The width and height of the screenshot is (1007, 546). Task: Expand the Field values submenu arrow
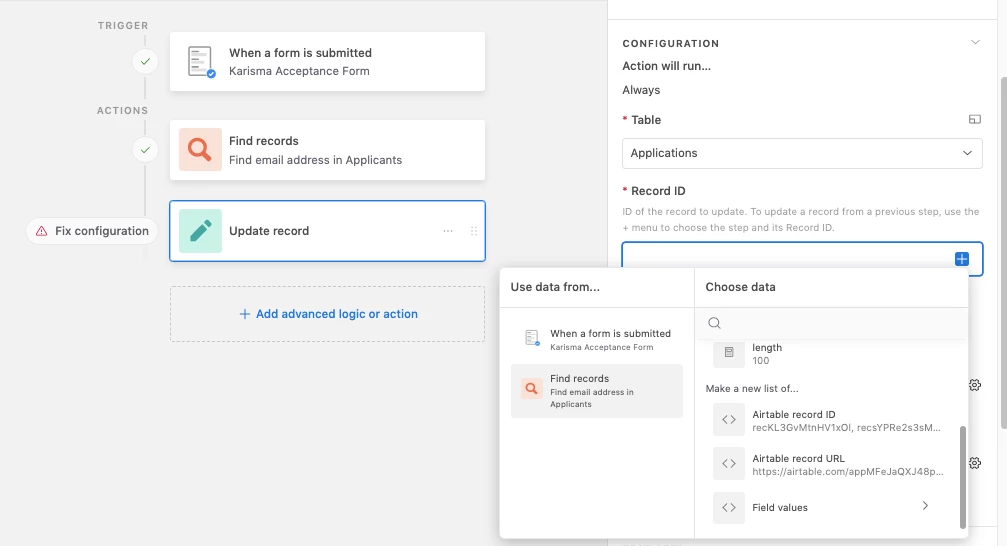[x=925, y=506]
